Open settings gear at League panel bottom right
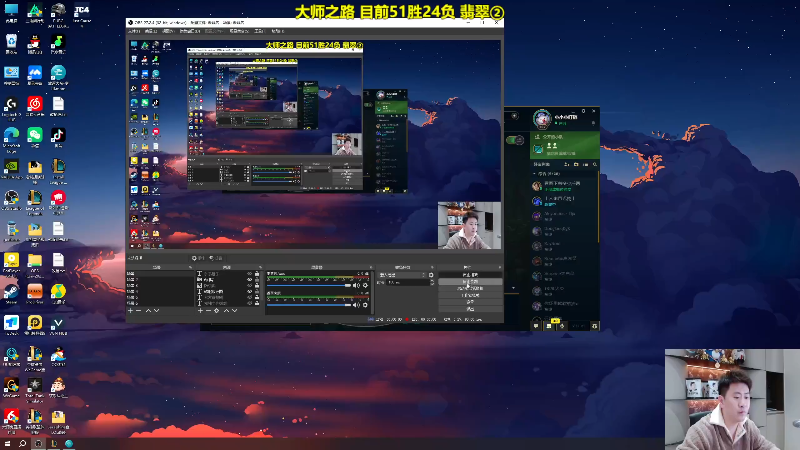Screen dimensions: 800x450 pos(594,326)
